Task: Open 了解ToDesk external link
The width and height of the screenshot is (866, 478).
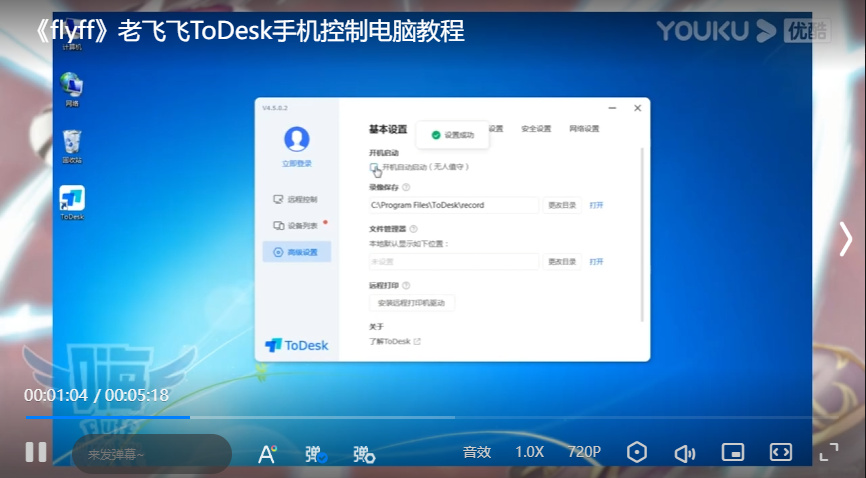Action: (x=394, y=342)
